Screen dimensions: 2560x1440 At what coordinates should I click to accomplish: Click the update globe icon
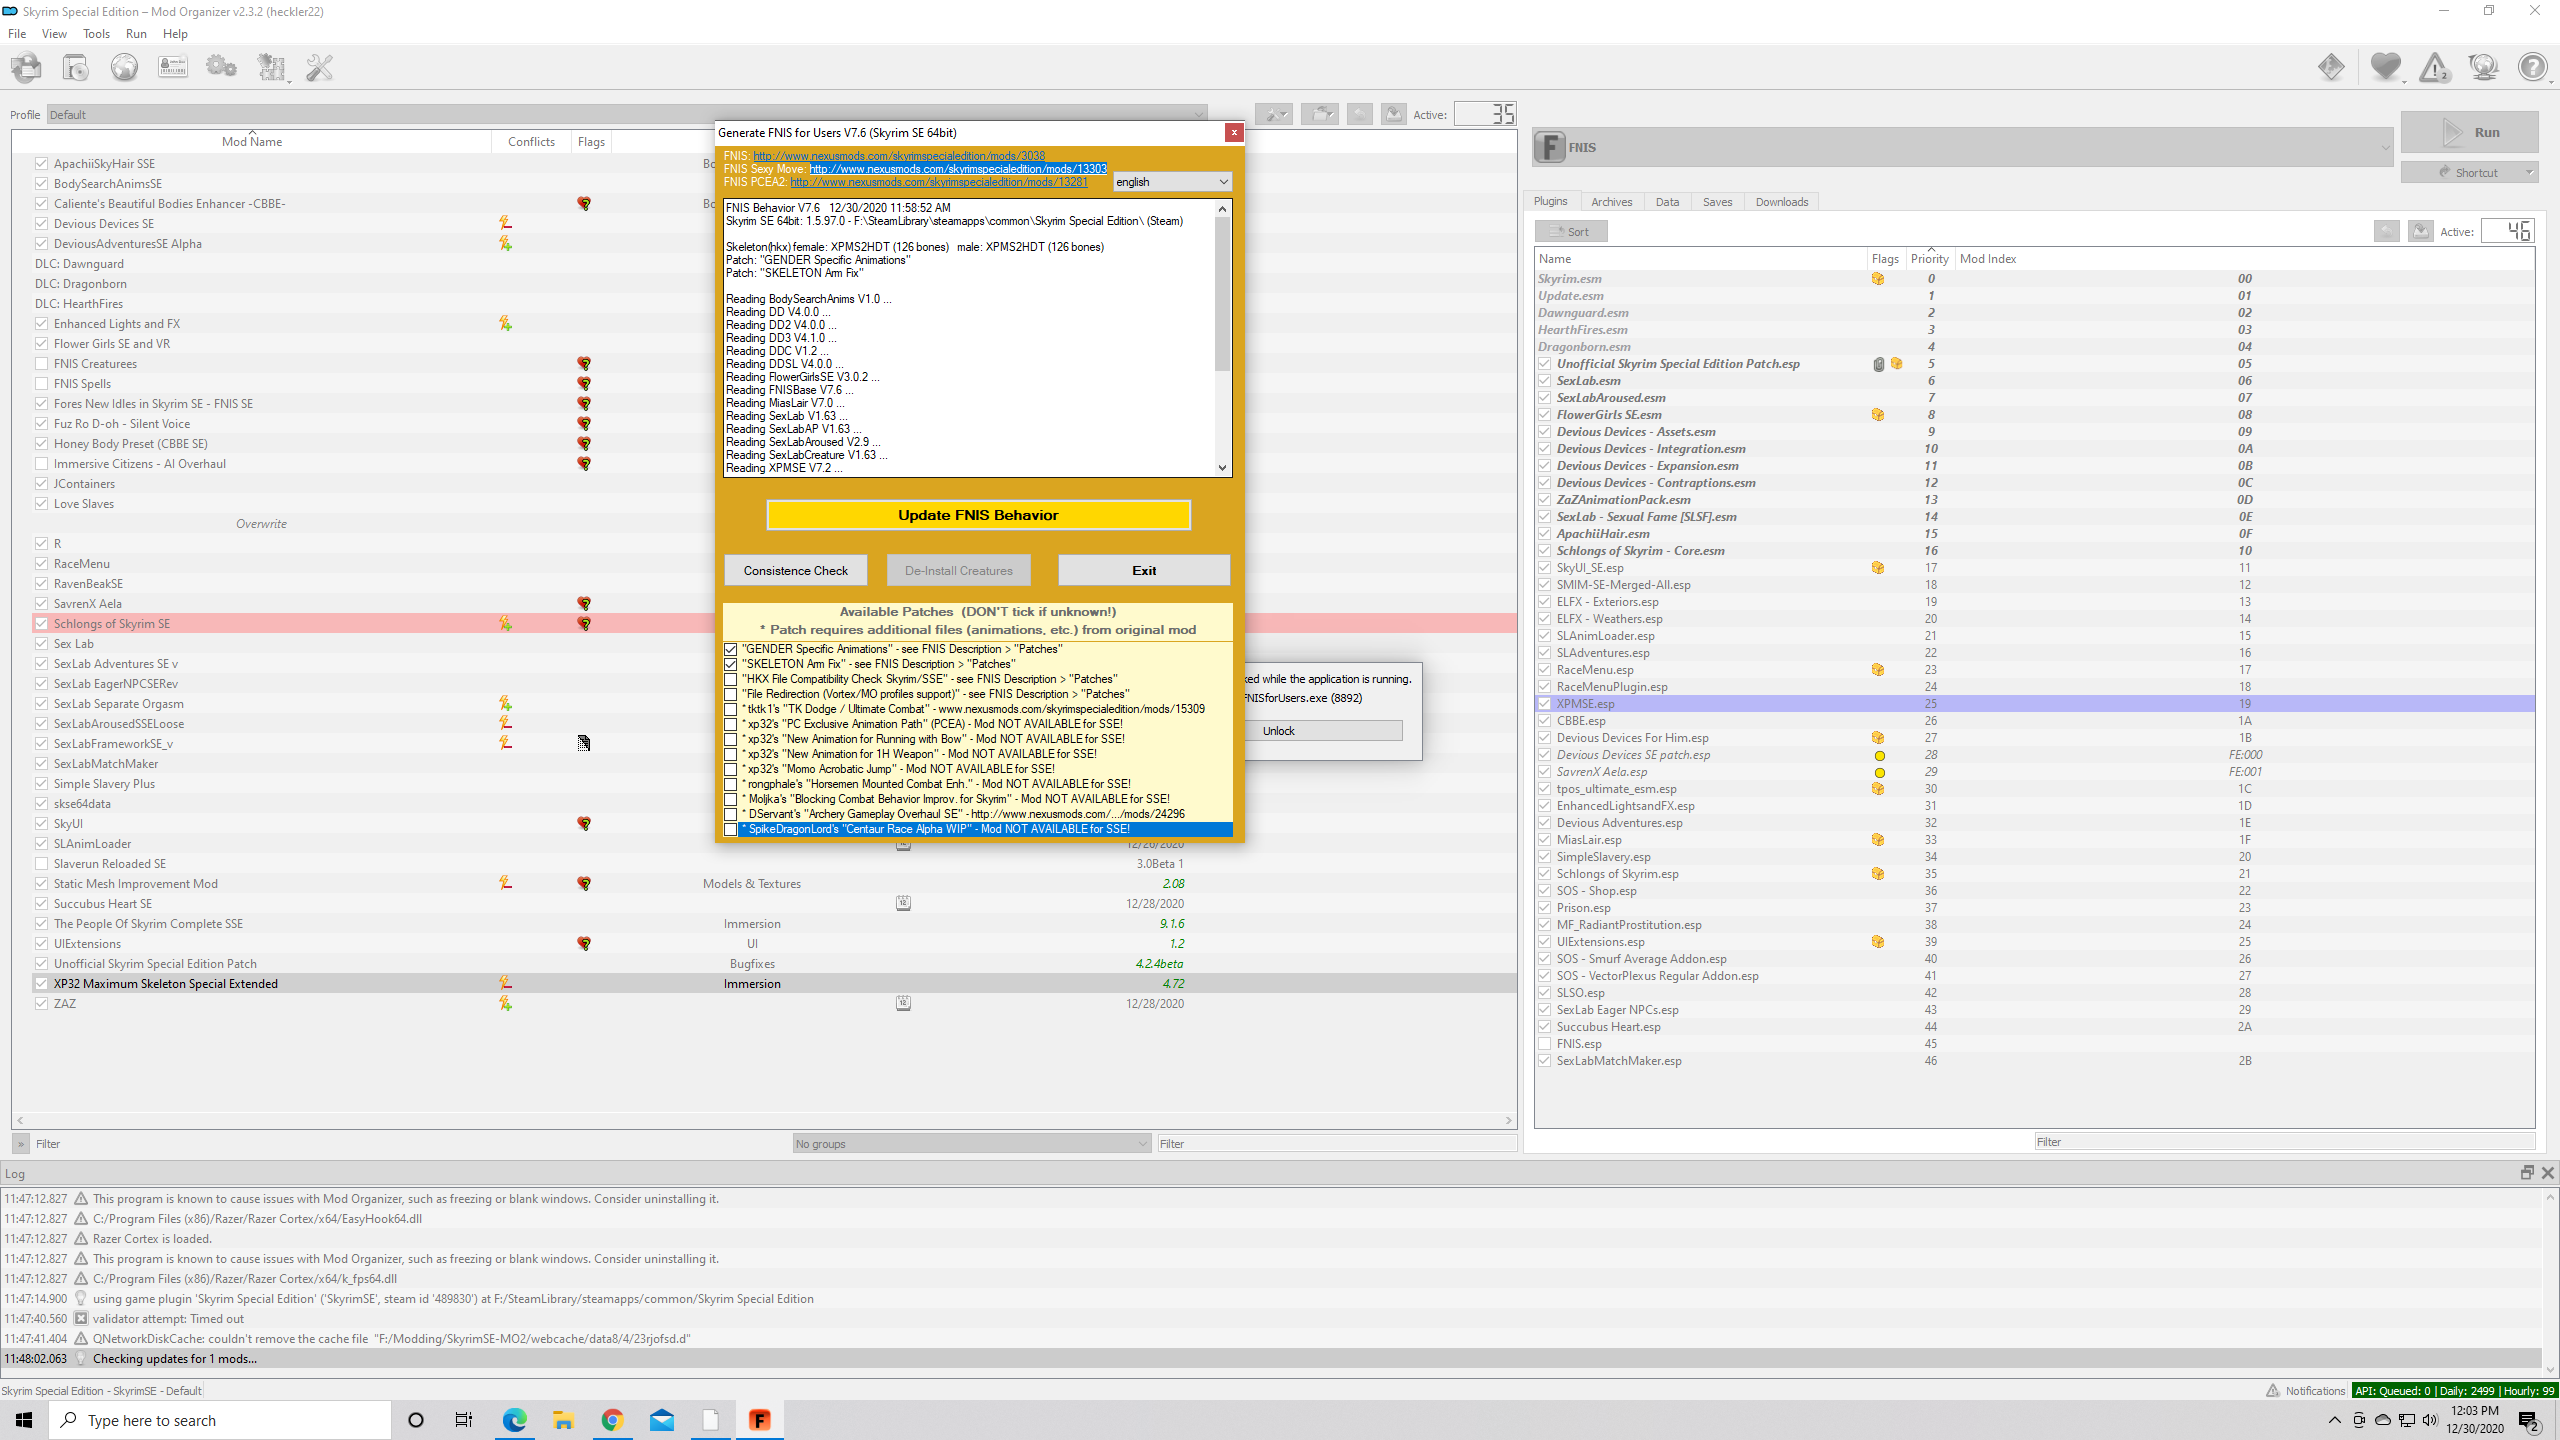click(2484, 68)
